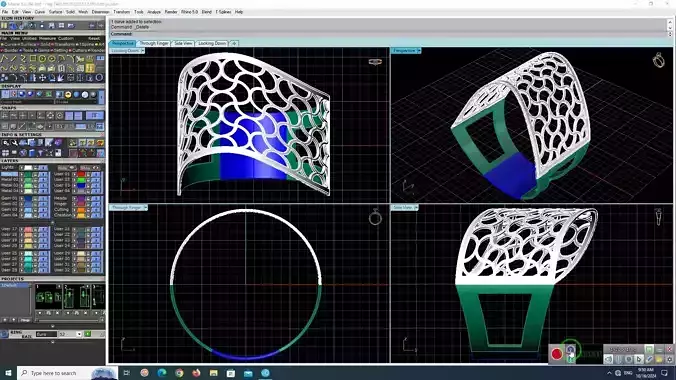Switch to the Looking Down viewport tab
Screen dimensions: 676x380
(x=212, y=44)
